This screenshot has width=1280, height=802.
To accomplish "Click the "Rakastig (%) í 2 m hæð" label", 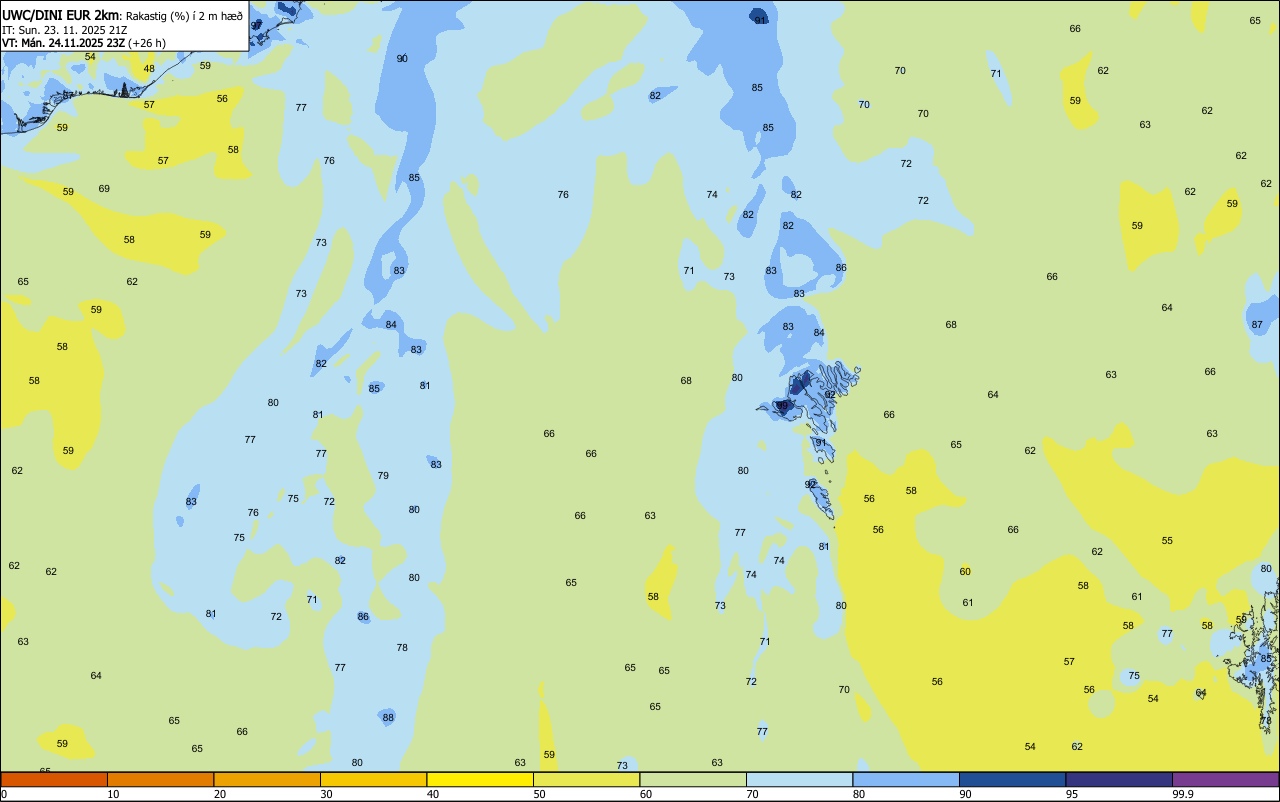I will (184, 16).
